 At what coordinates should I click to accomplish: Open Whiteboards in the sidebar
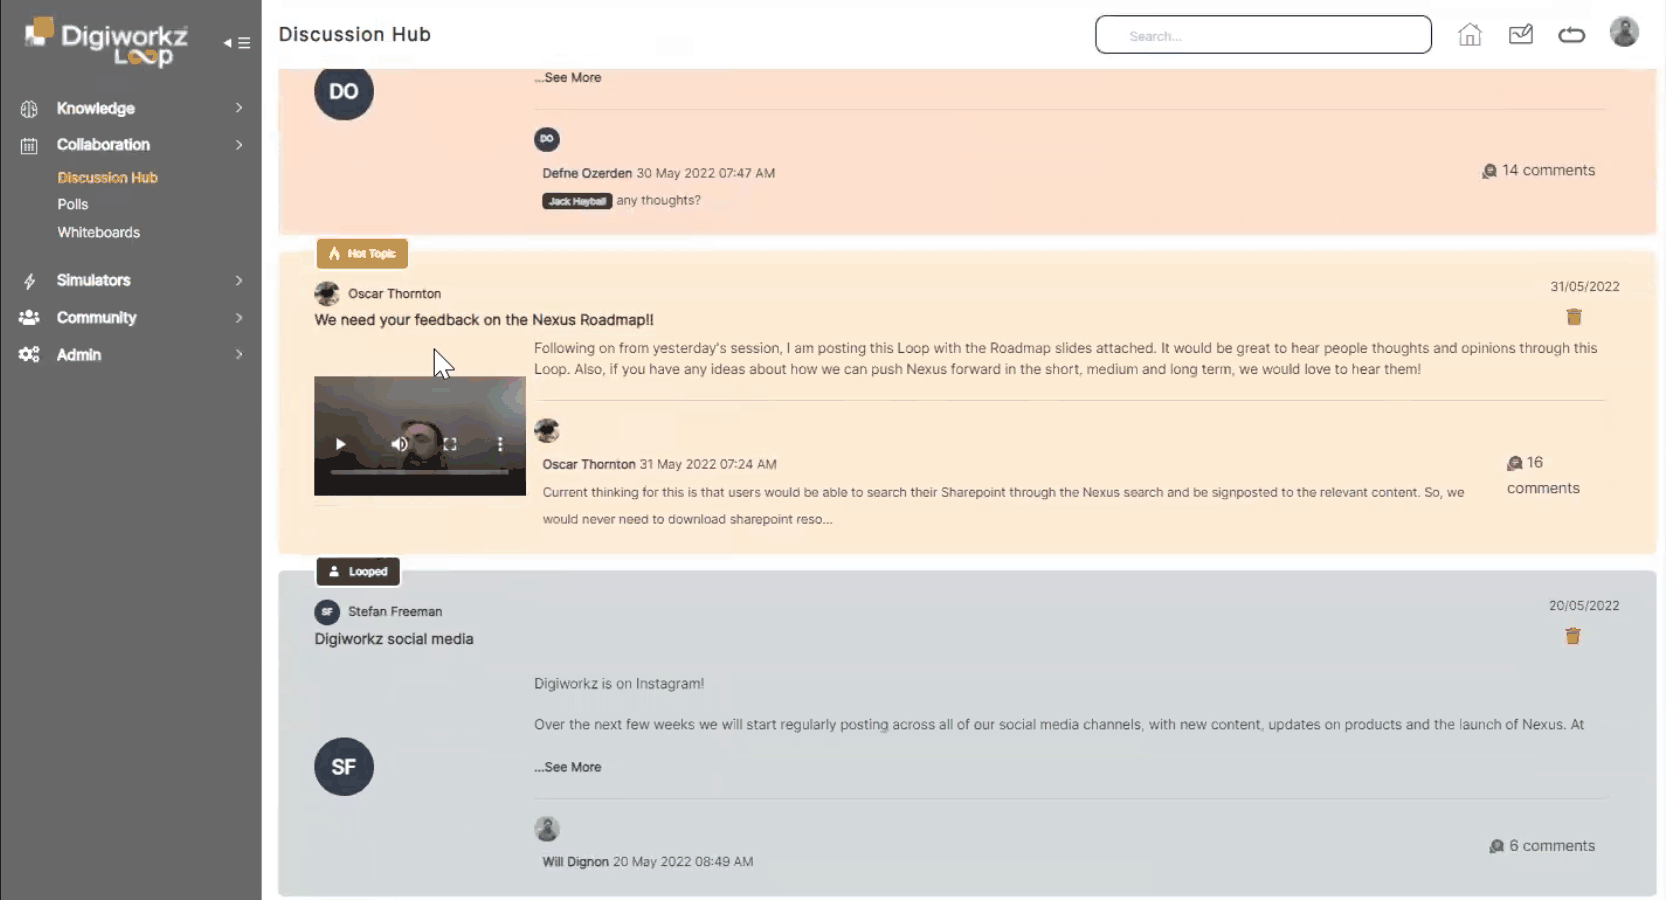click(x=99, y=232)
